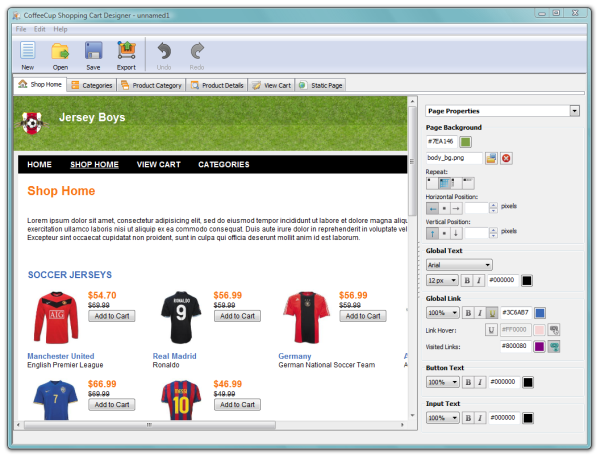Viewport: 600px width, 456px height.
Task: Select the tile repeat icon
Action: point(444,183)
